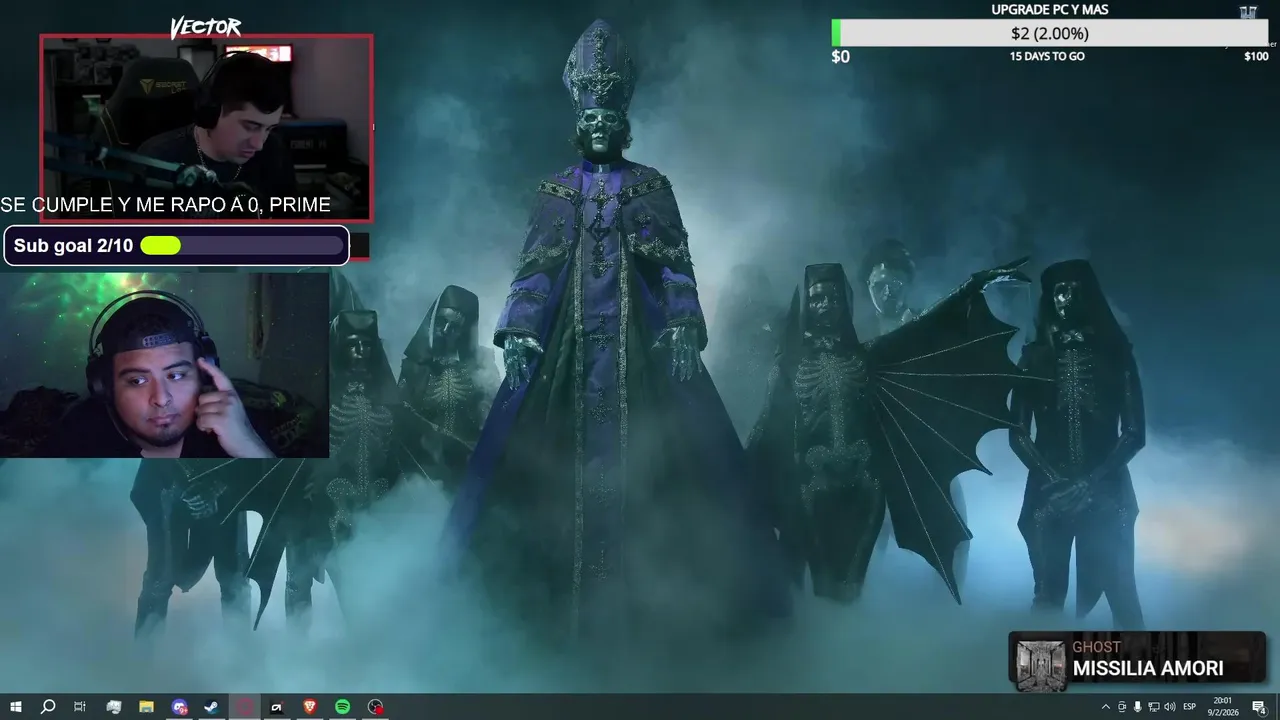Click the scrolling SE CUMPLE Y ME RAPO text
This screenshot has width=1280, height=720.
(165, 205)
